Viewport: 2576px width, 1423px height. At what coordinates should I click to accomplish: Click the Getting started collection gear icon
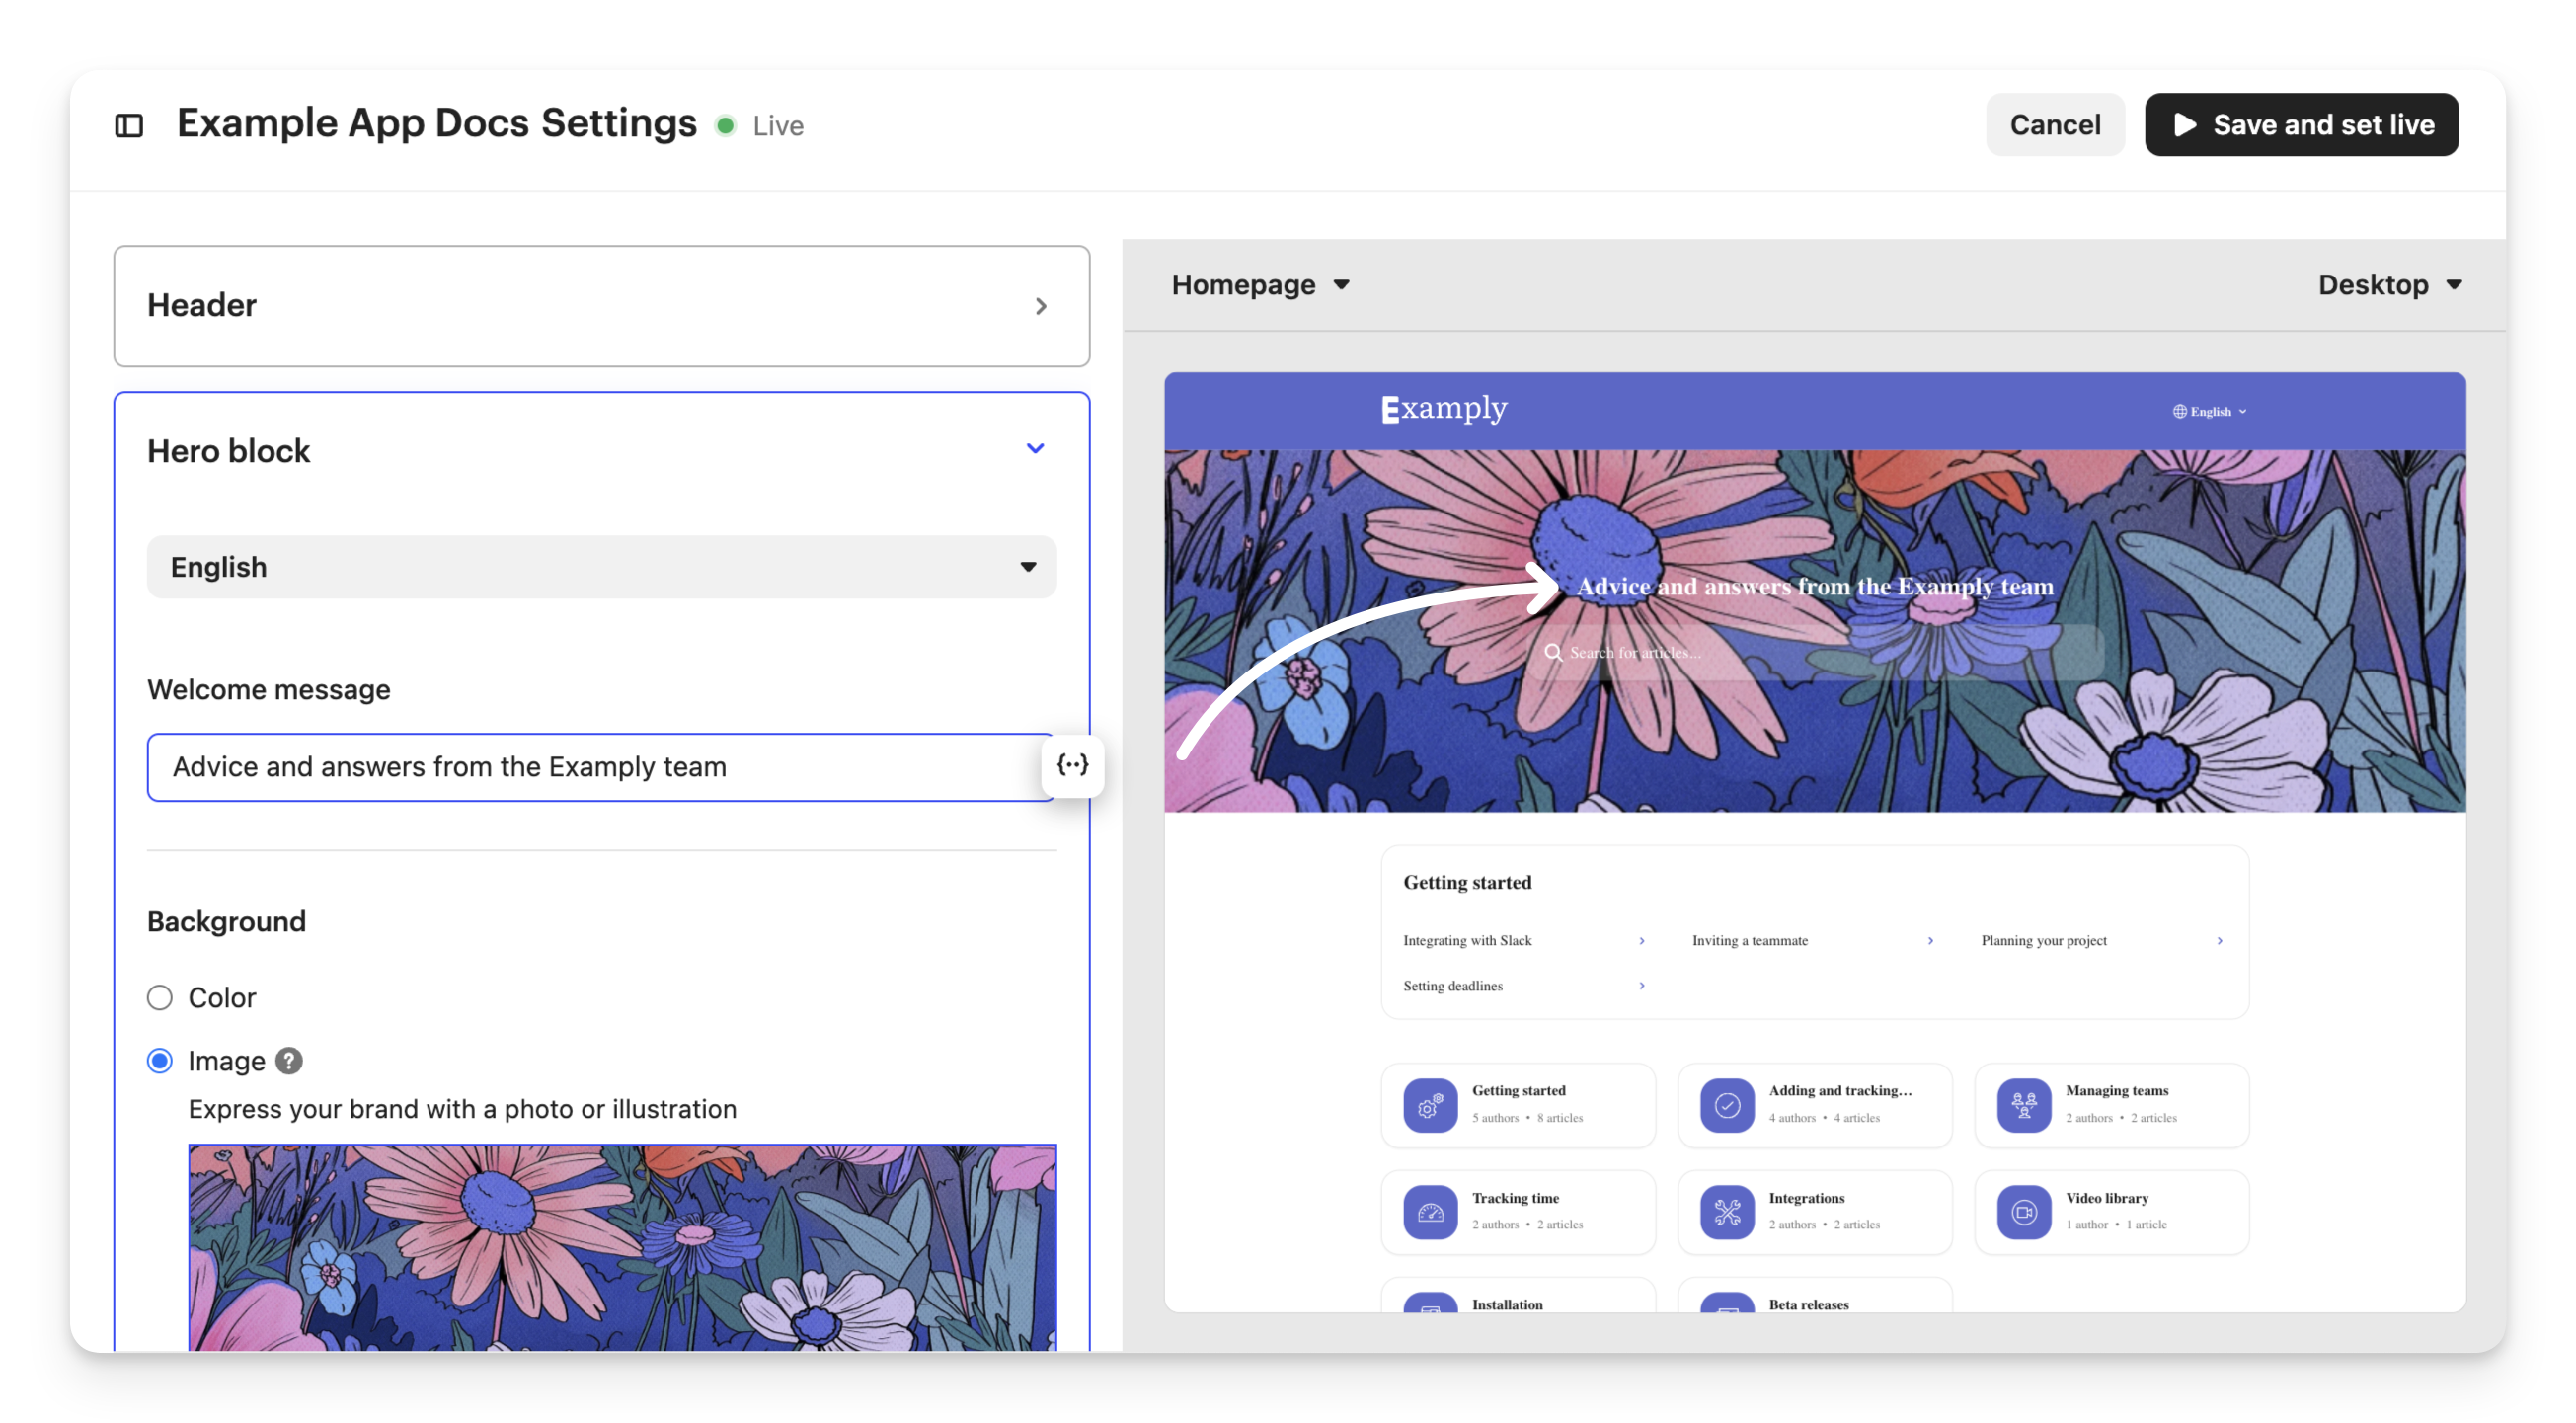coord(1430,1105)
